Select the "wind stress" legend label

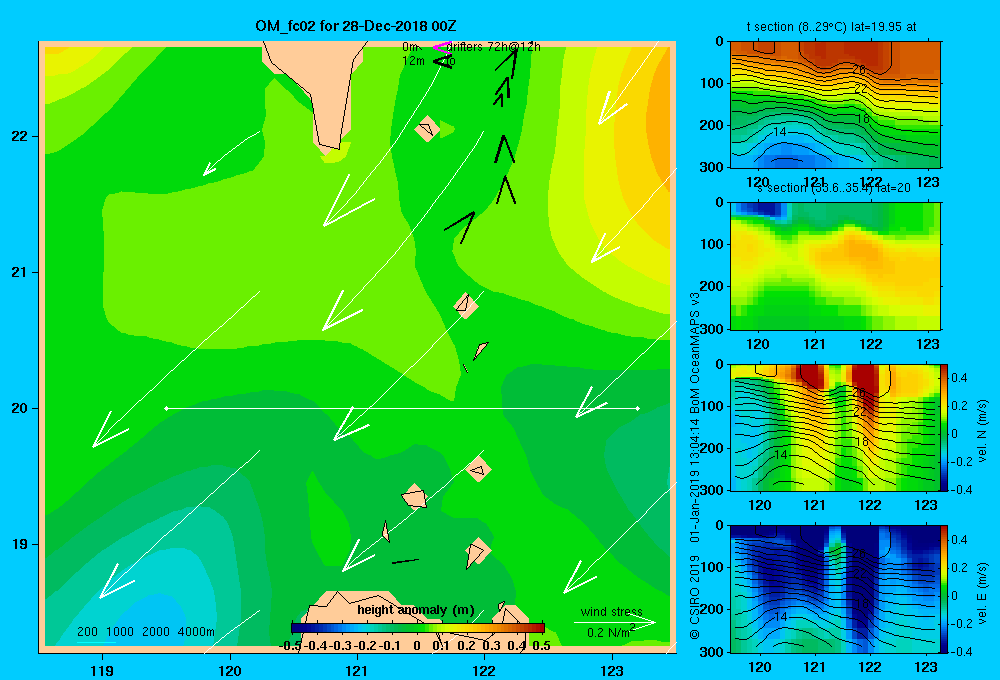611,611
